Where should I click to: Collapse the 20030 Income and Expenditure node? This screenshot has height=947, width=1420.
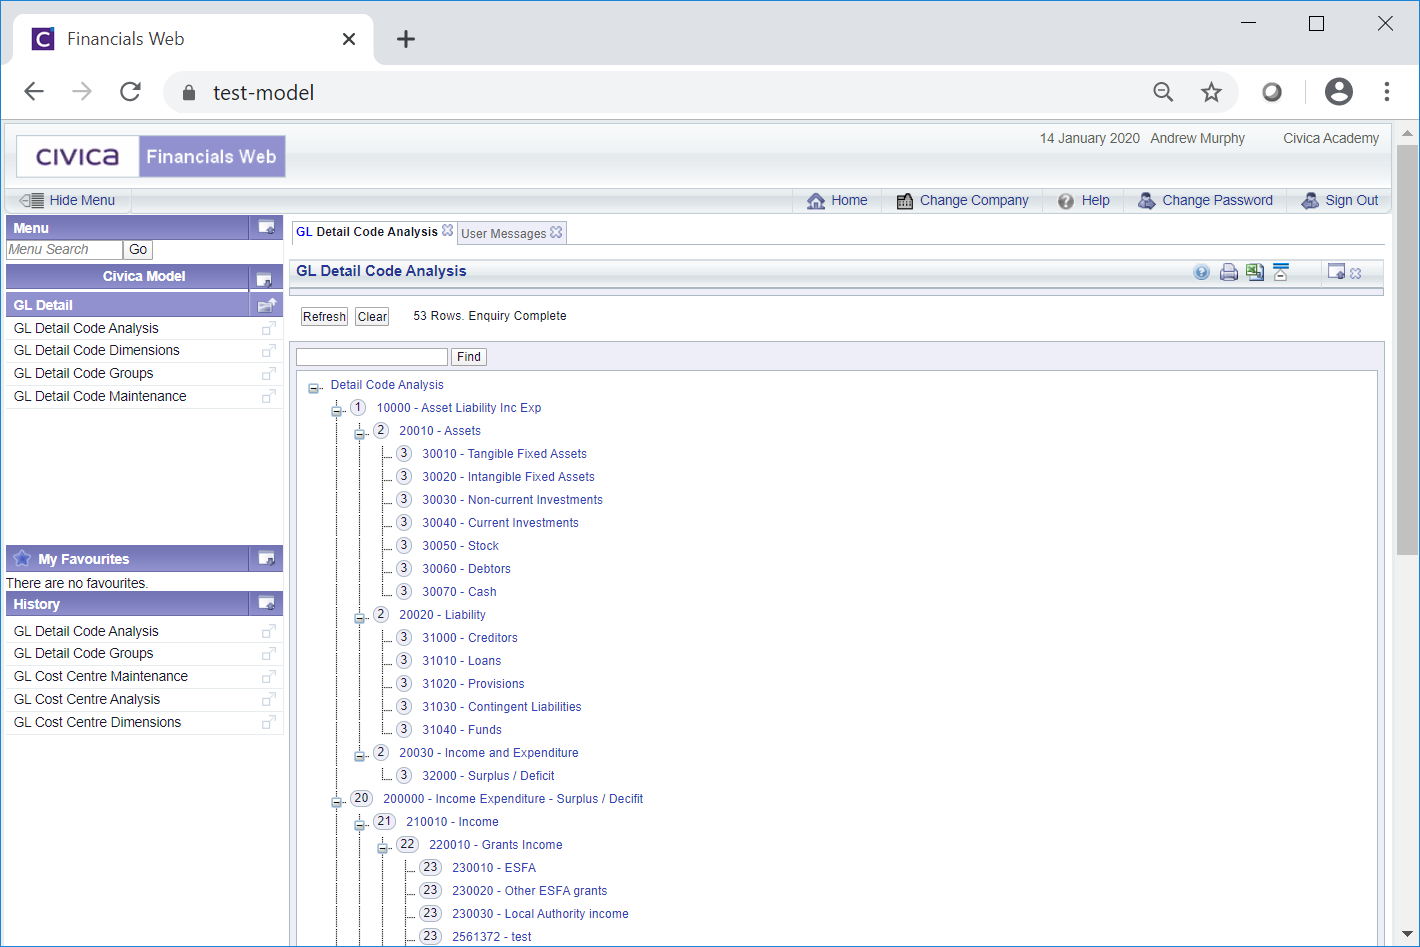pyautogui.click(x=360, y=756)
